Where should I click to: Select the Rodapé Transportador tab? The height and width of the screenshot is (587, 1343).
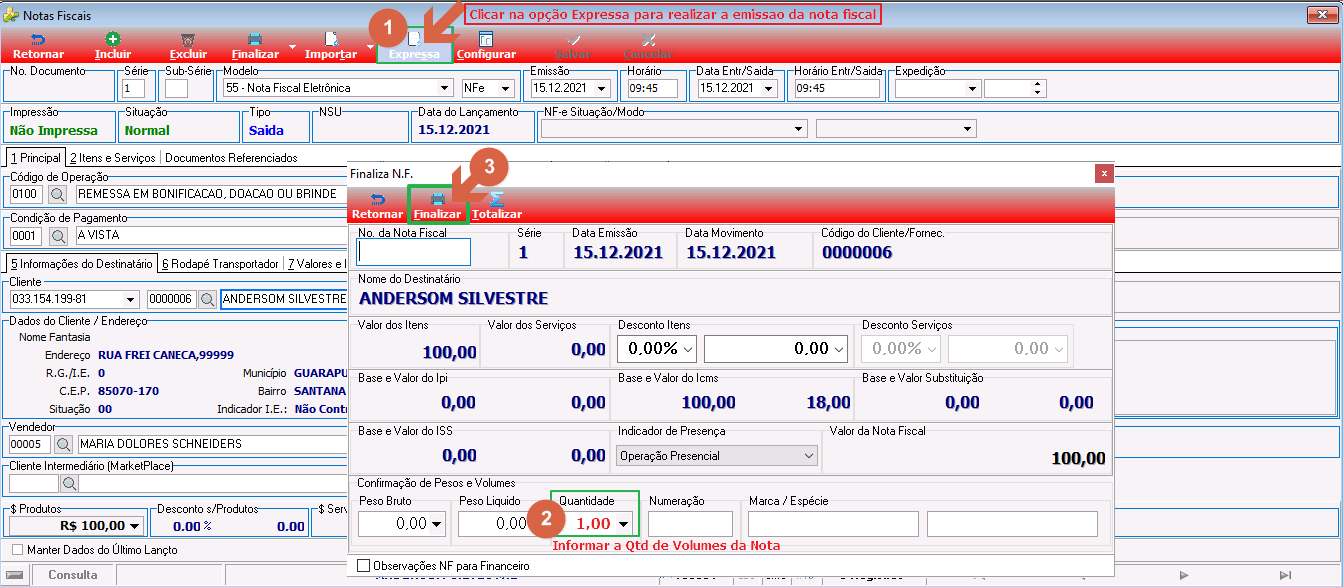(220, 264)
